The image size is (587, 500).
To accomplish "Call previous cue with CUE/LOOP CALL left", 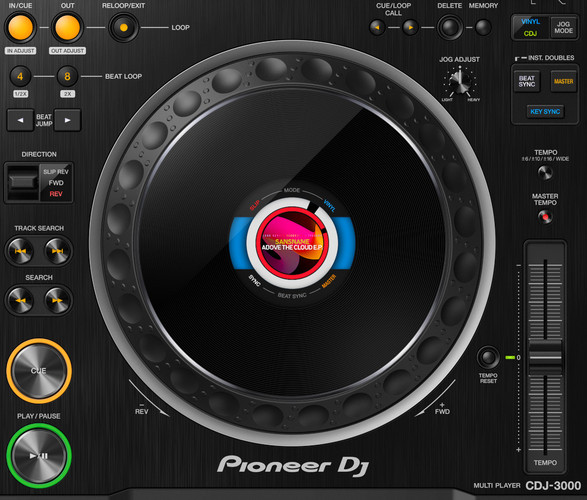I will click(x=377, y=27).
